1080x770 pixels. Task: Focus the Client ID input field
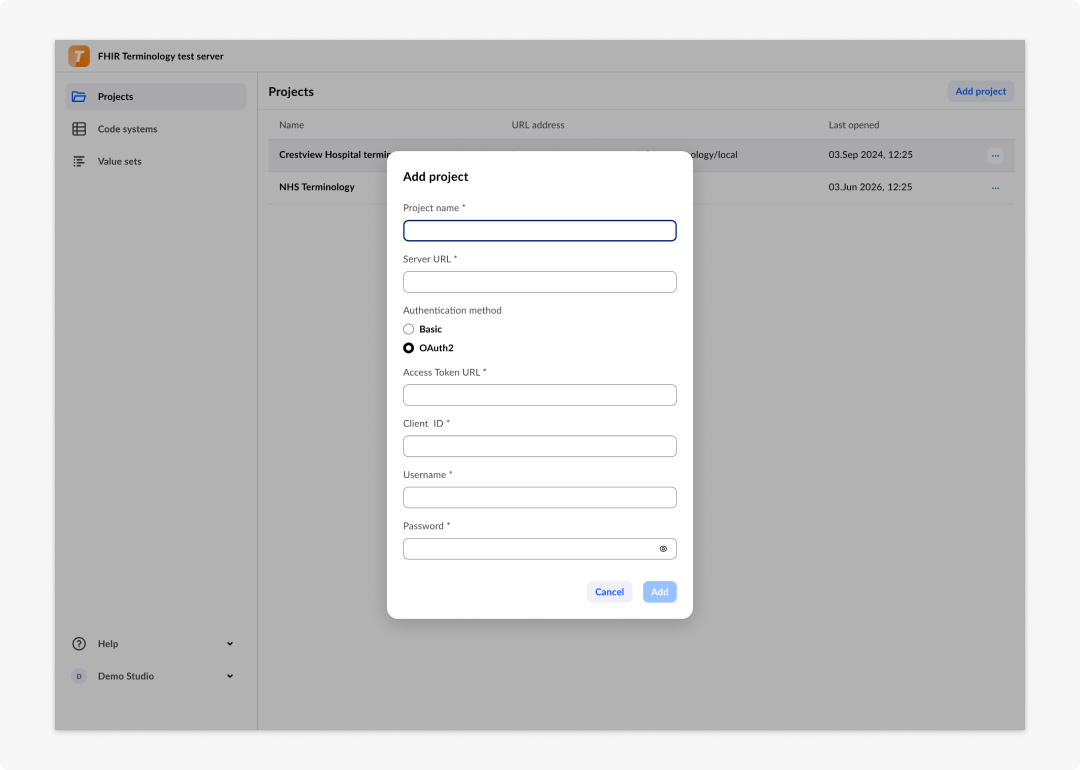tap(540, 446)
